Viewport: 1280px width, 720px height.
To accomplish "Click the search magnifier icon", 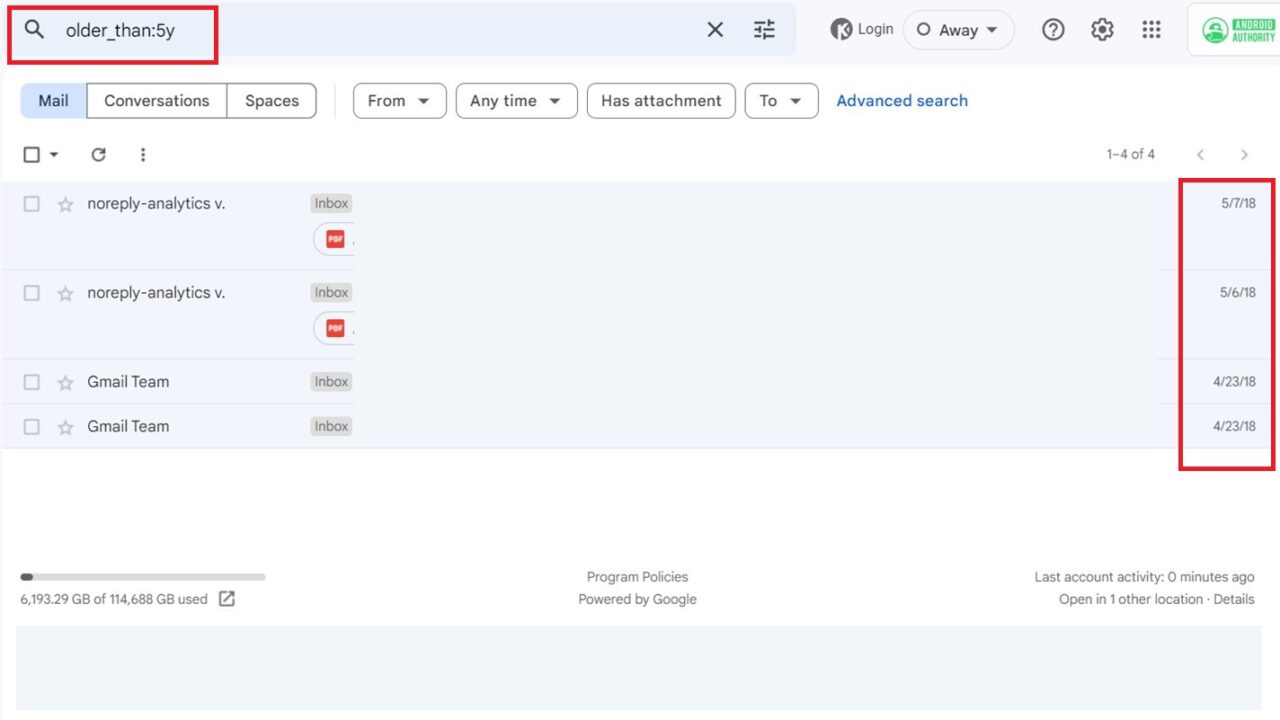I will pos(35,30).
